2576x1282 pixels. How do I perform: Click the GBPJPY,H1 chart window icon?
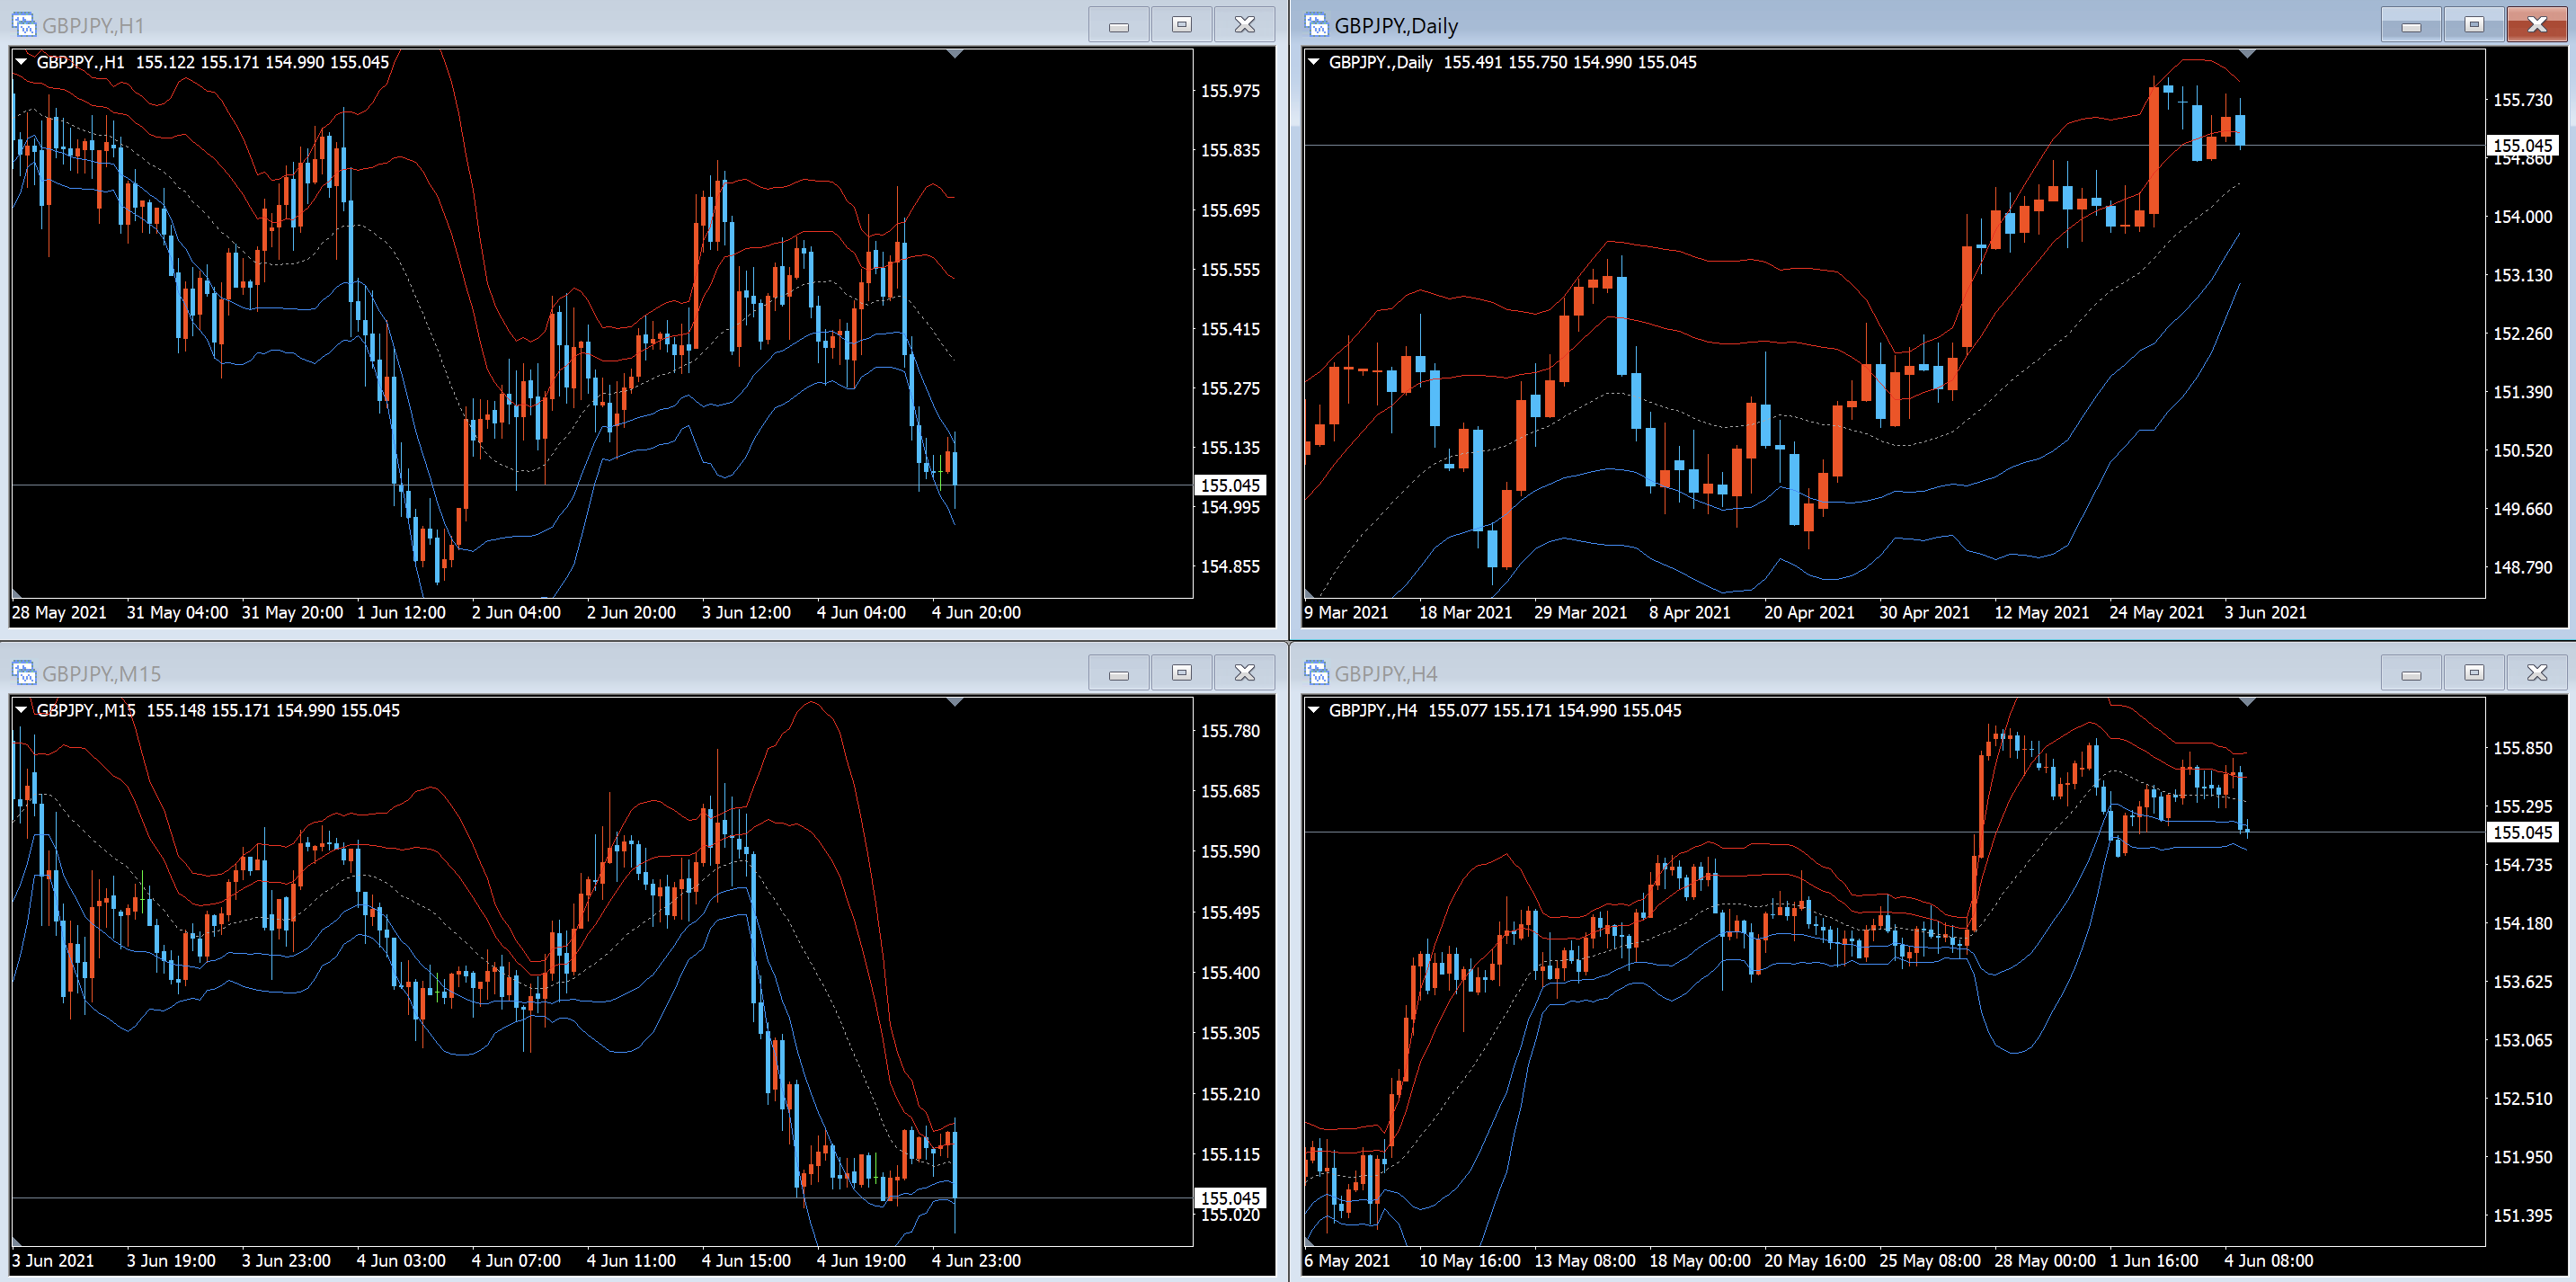[x=23, y=24]
